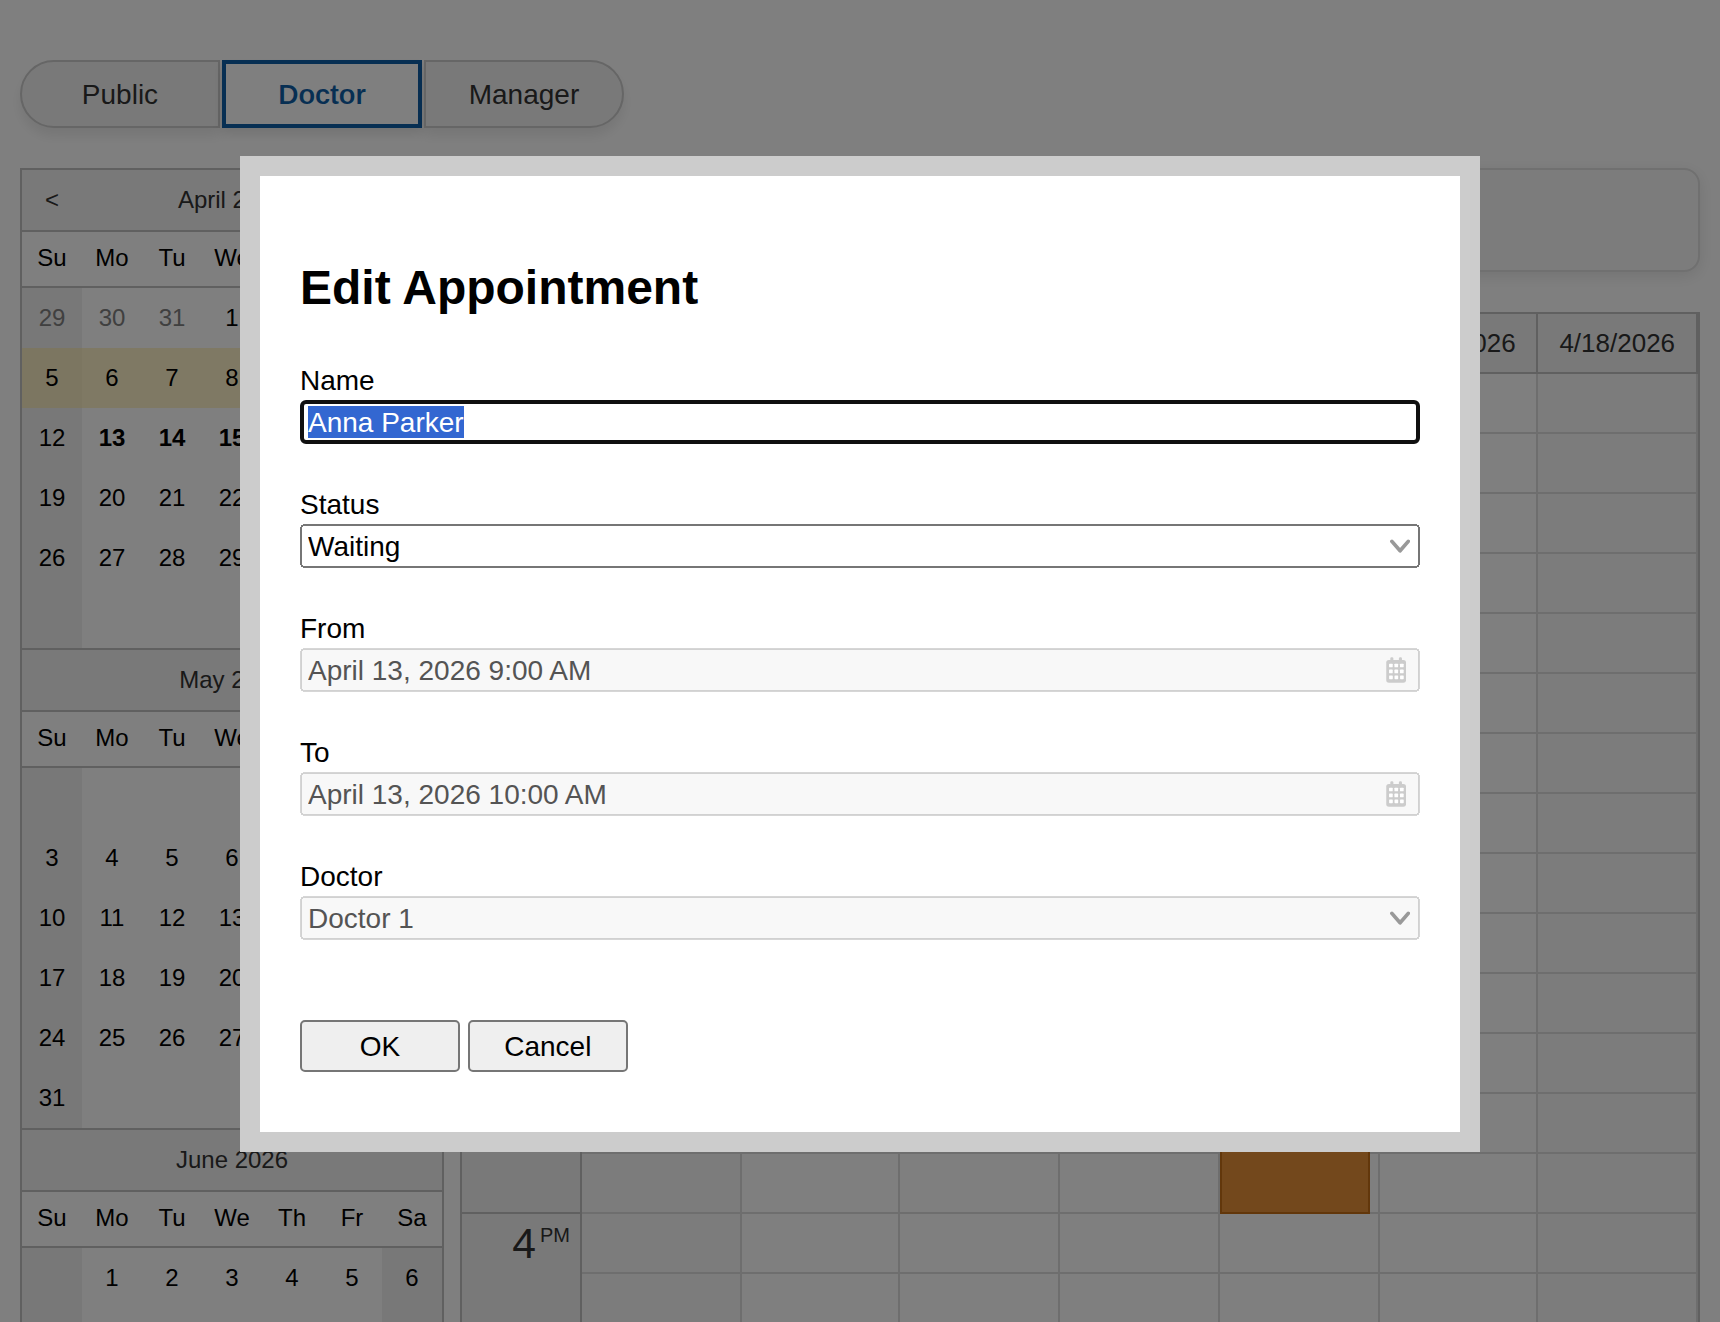Viewport: 1720px width, 1322px height.
Task: Cancel the Edit Appointment dialog
Action: click(547, 1046)
